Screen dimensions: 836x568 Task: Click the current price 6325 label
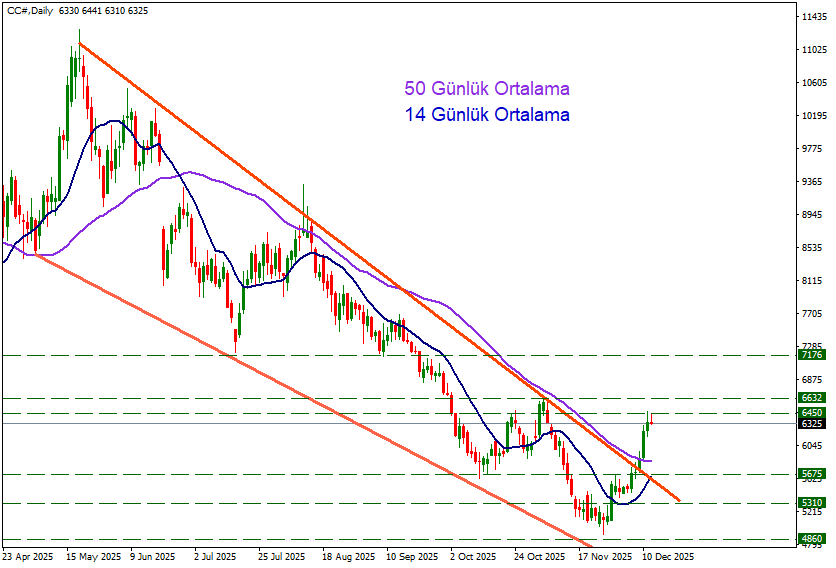[812, 423]
